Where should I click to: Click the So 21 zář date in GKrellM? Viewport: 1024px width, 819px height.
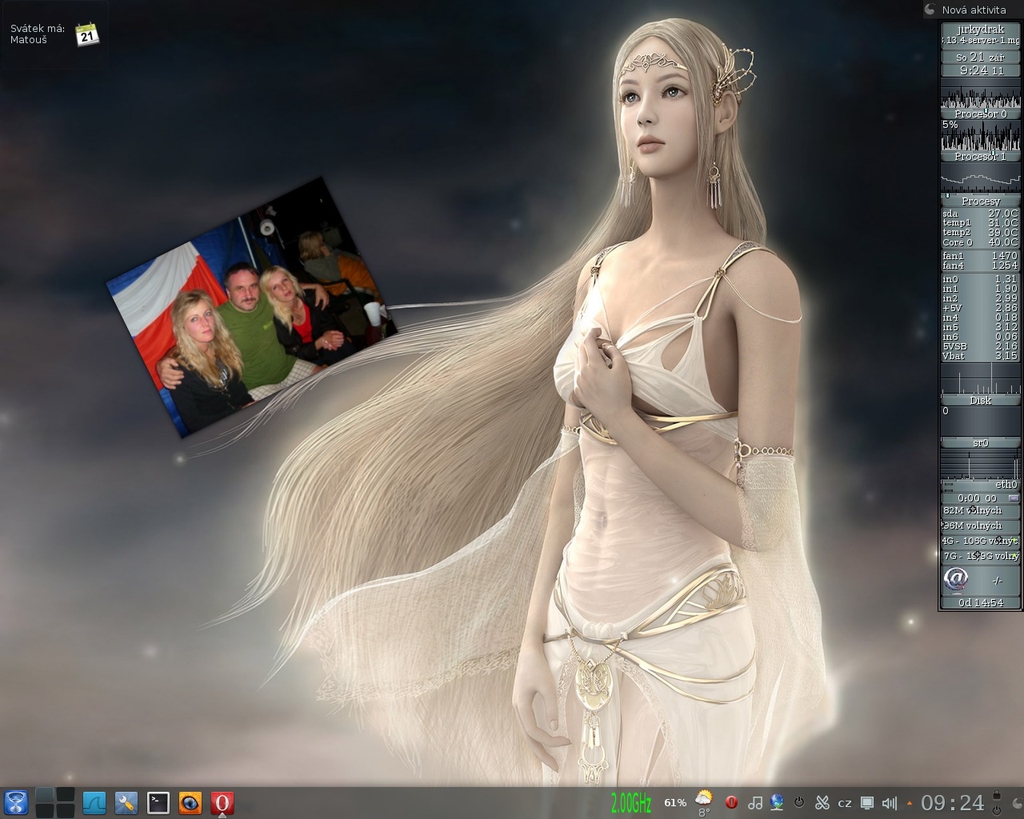980,57
